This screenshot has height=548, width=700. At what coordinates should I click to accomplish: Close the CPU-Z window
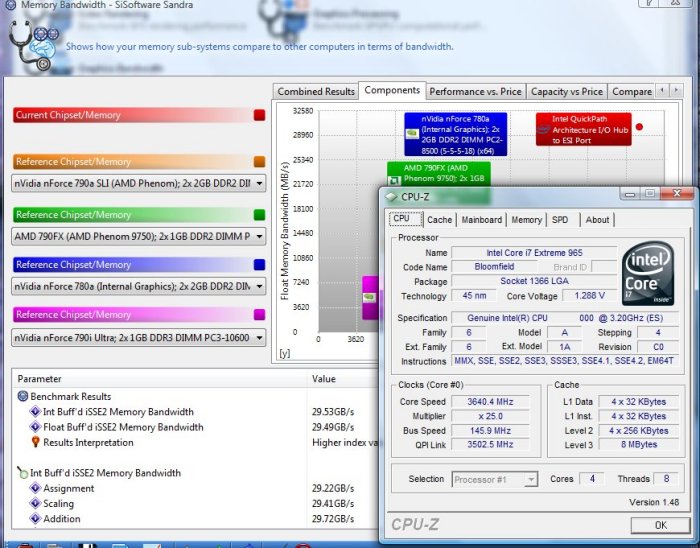[x=676, y=194]
